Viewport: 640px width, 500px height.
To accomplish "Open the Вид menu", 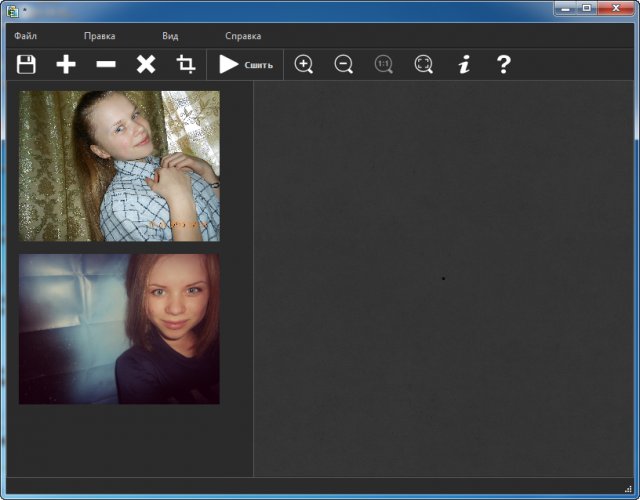I will [170, 36].
